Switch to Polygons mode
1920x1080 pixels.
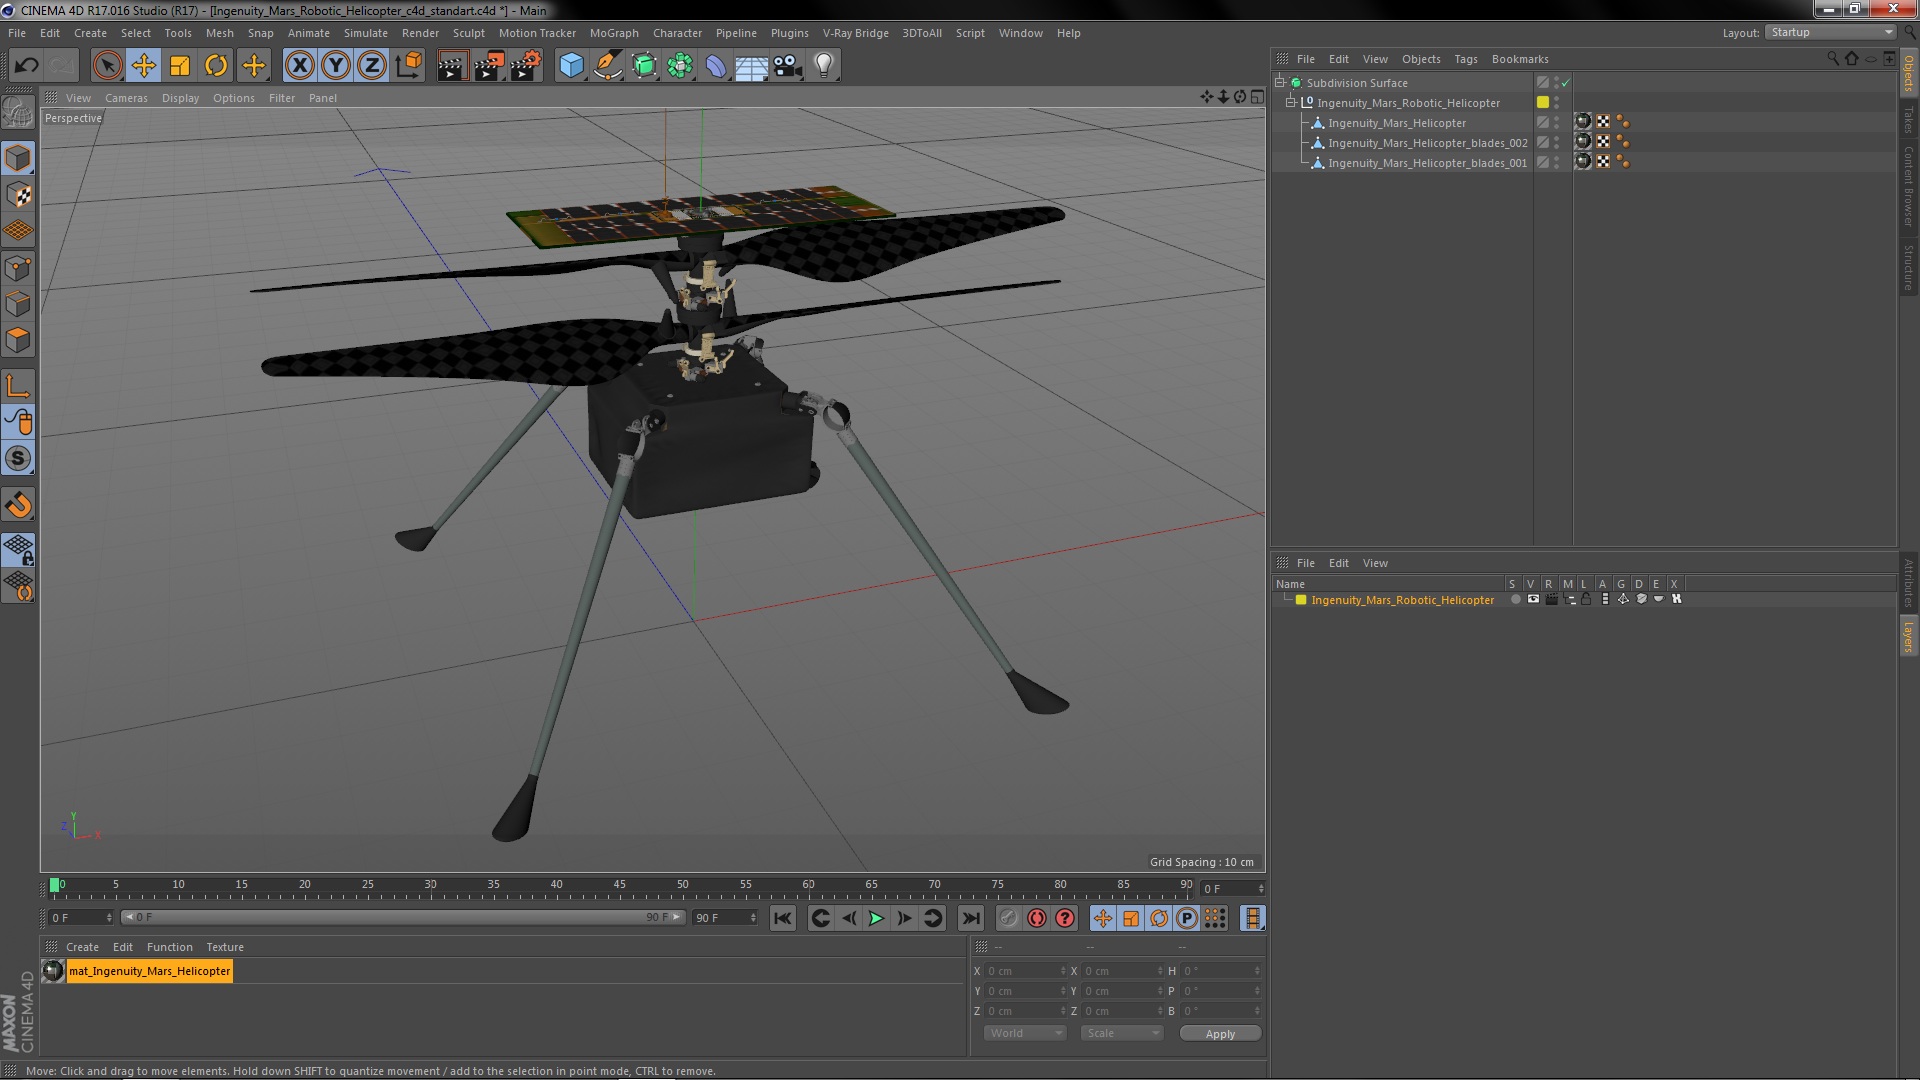pos(18,340)
